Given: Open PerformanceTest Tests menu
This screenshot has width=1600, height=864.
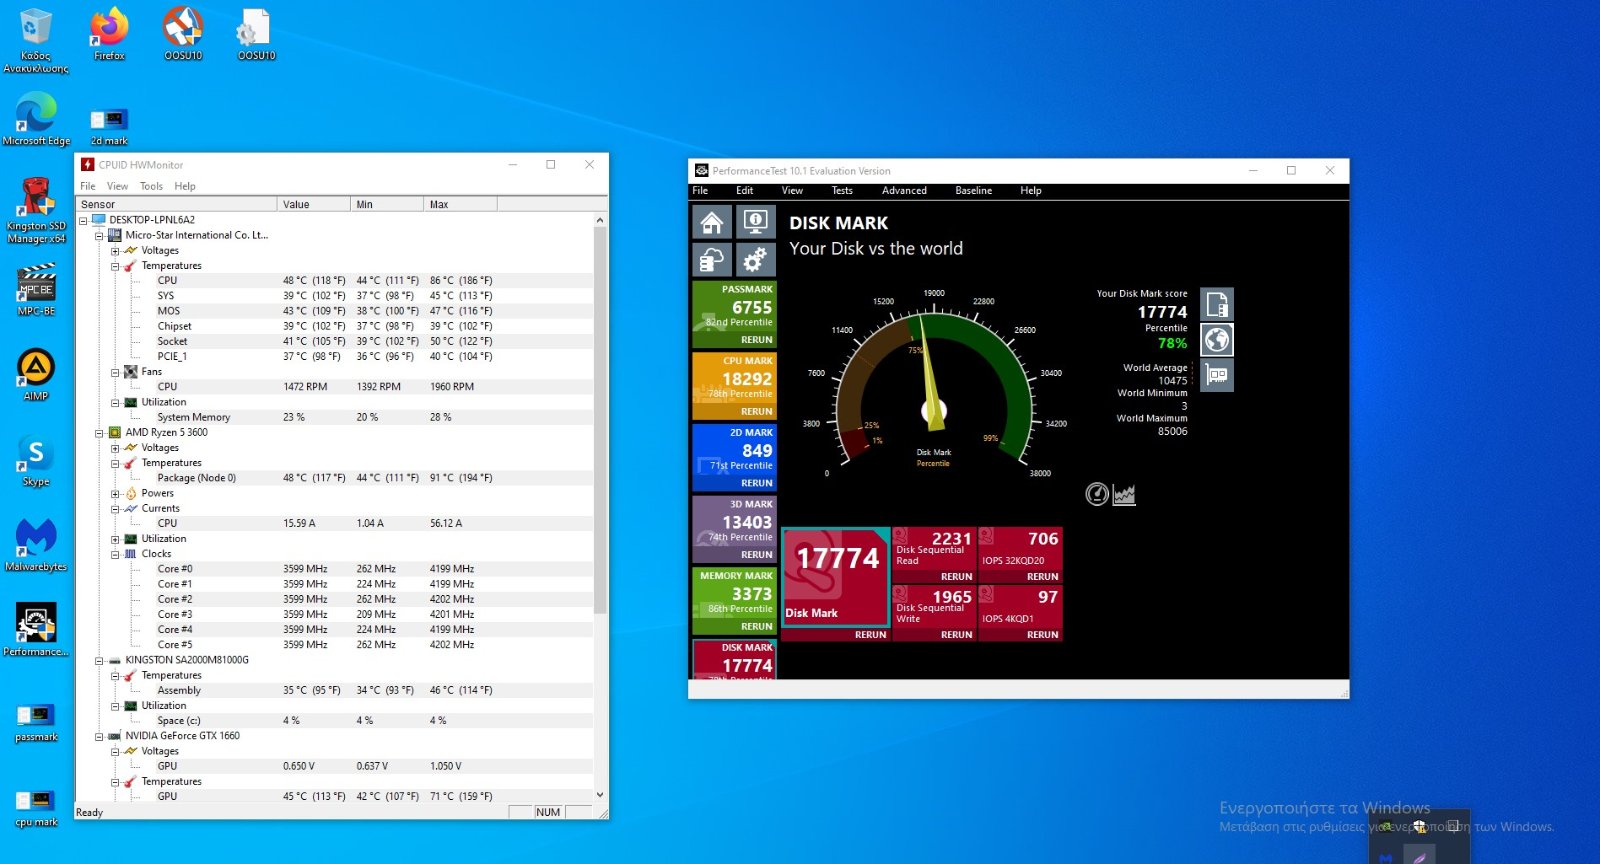Looking at the screenshot, I should coord(842,191).
